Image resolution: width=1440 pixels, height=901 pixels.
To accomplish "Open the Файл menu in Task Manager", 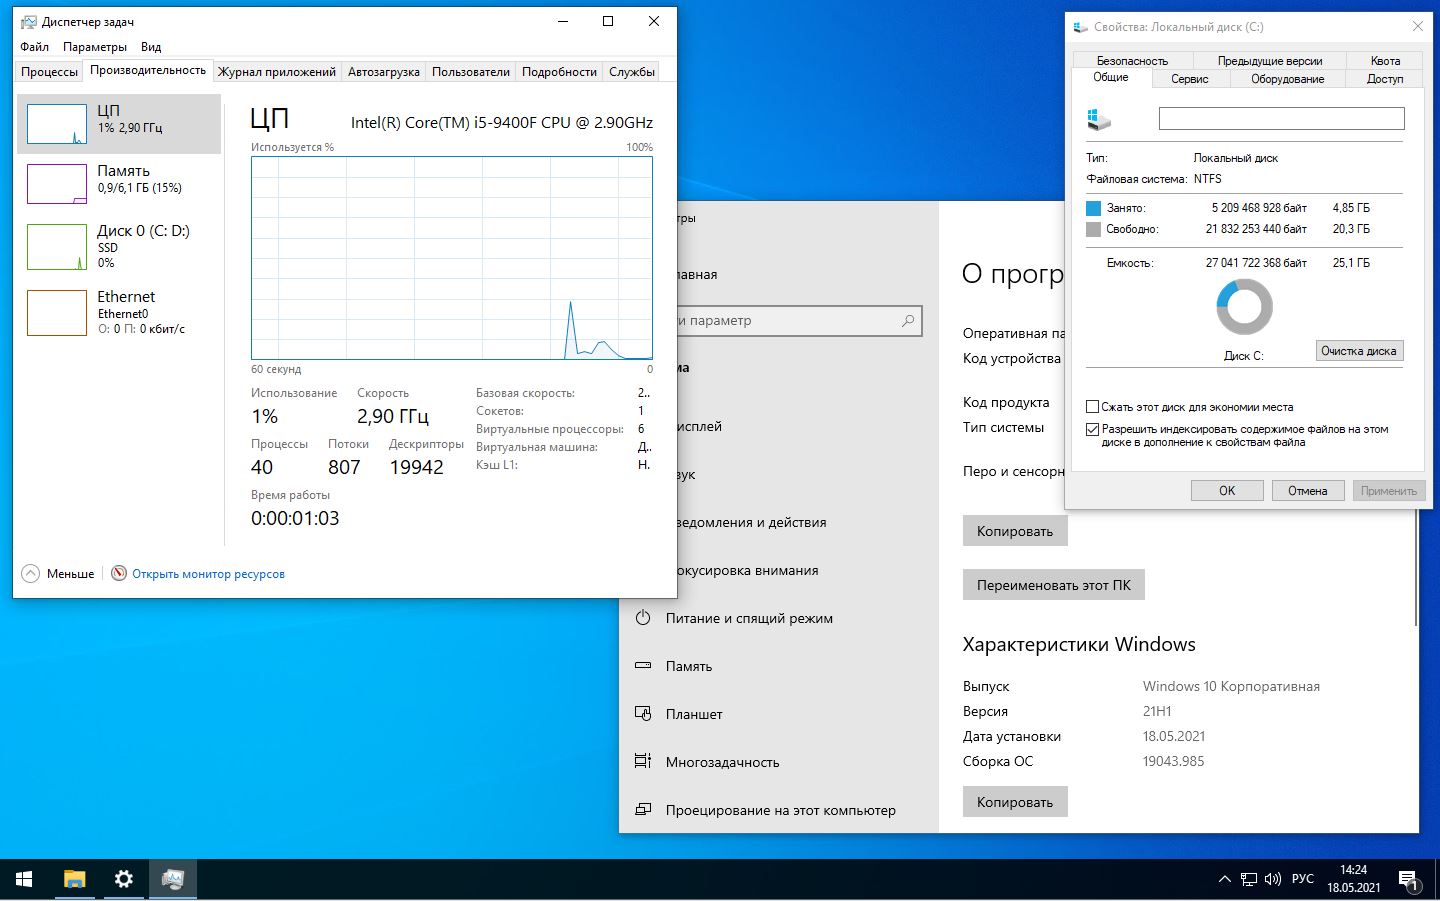I will (34, 47).
